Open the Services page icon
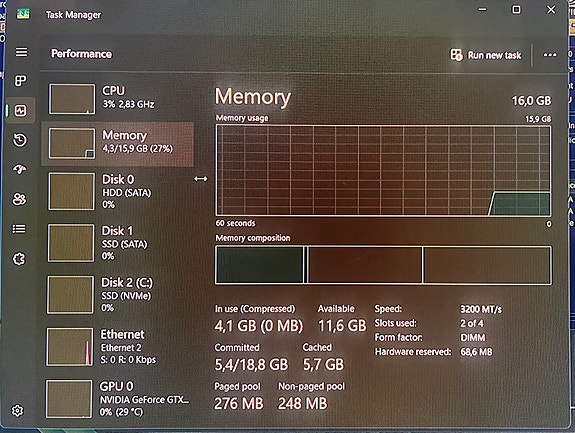Screen dimensions: 575x433 (x=19, y=259)
